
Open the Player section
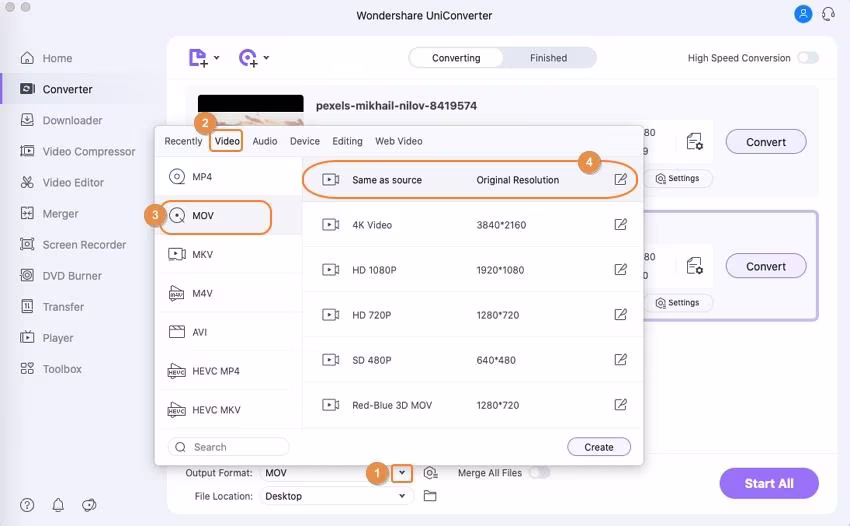pos(47,338)
